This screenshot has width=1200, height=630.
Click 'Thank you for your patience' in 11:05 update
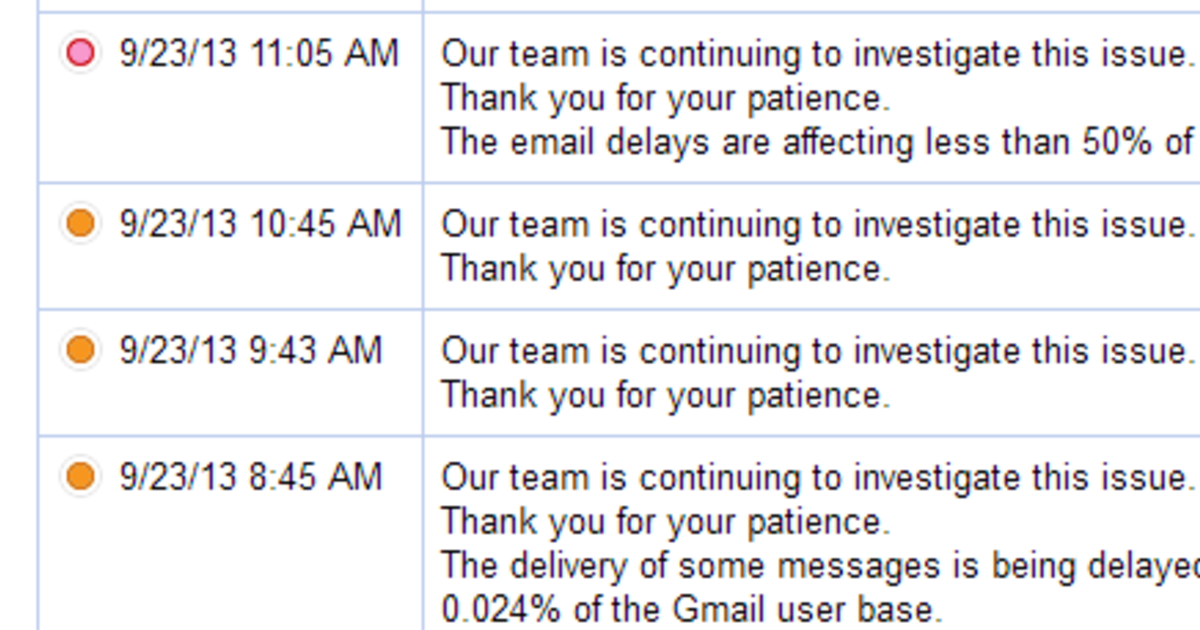[x=665, y=98]
